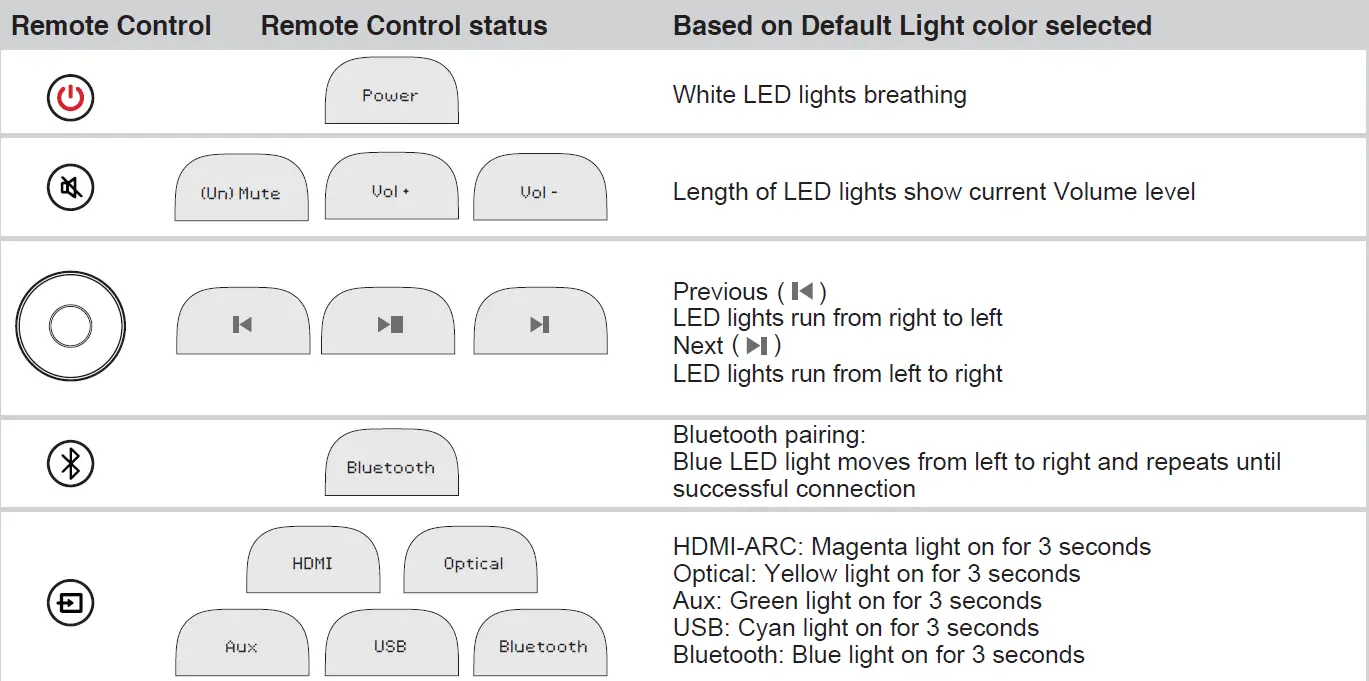Toggle the (Un)Mute button
1369x681 pixels.
tap(241, 191)
